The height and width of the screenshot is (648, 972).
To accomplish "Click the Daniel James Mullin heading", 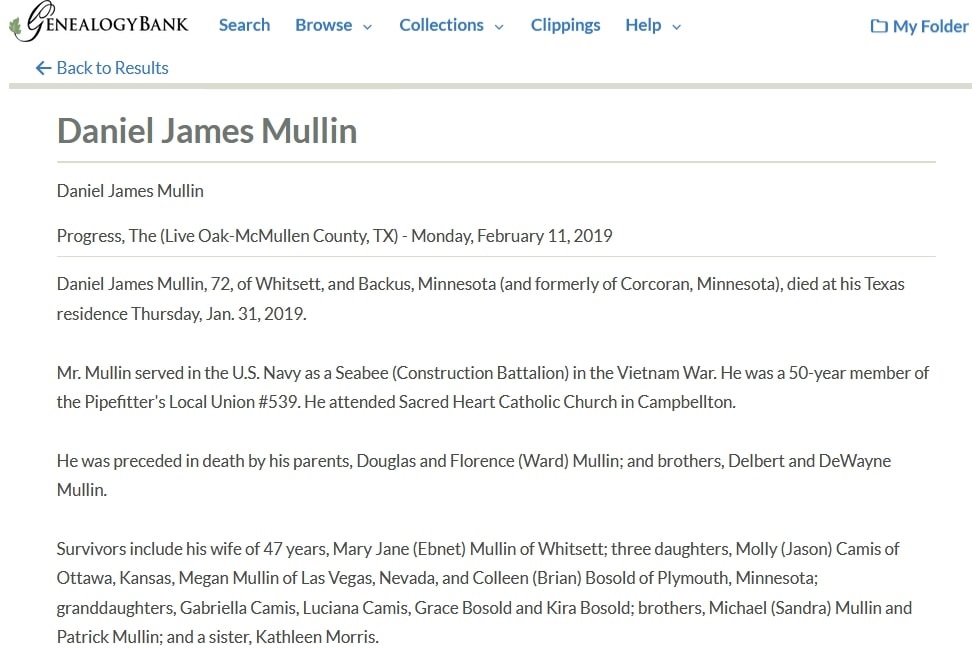I will (x=207, y=131).
